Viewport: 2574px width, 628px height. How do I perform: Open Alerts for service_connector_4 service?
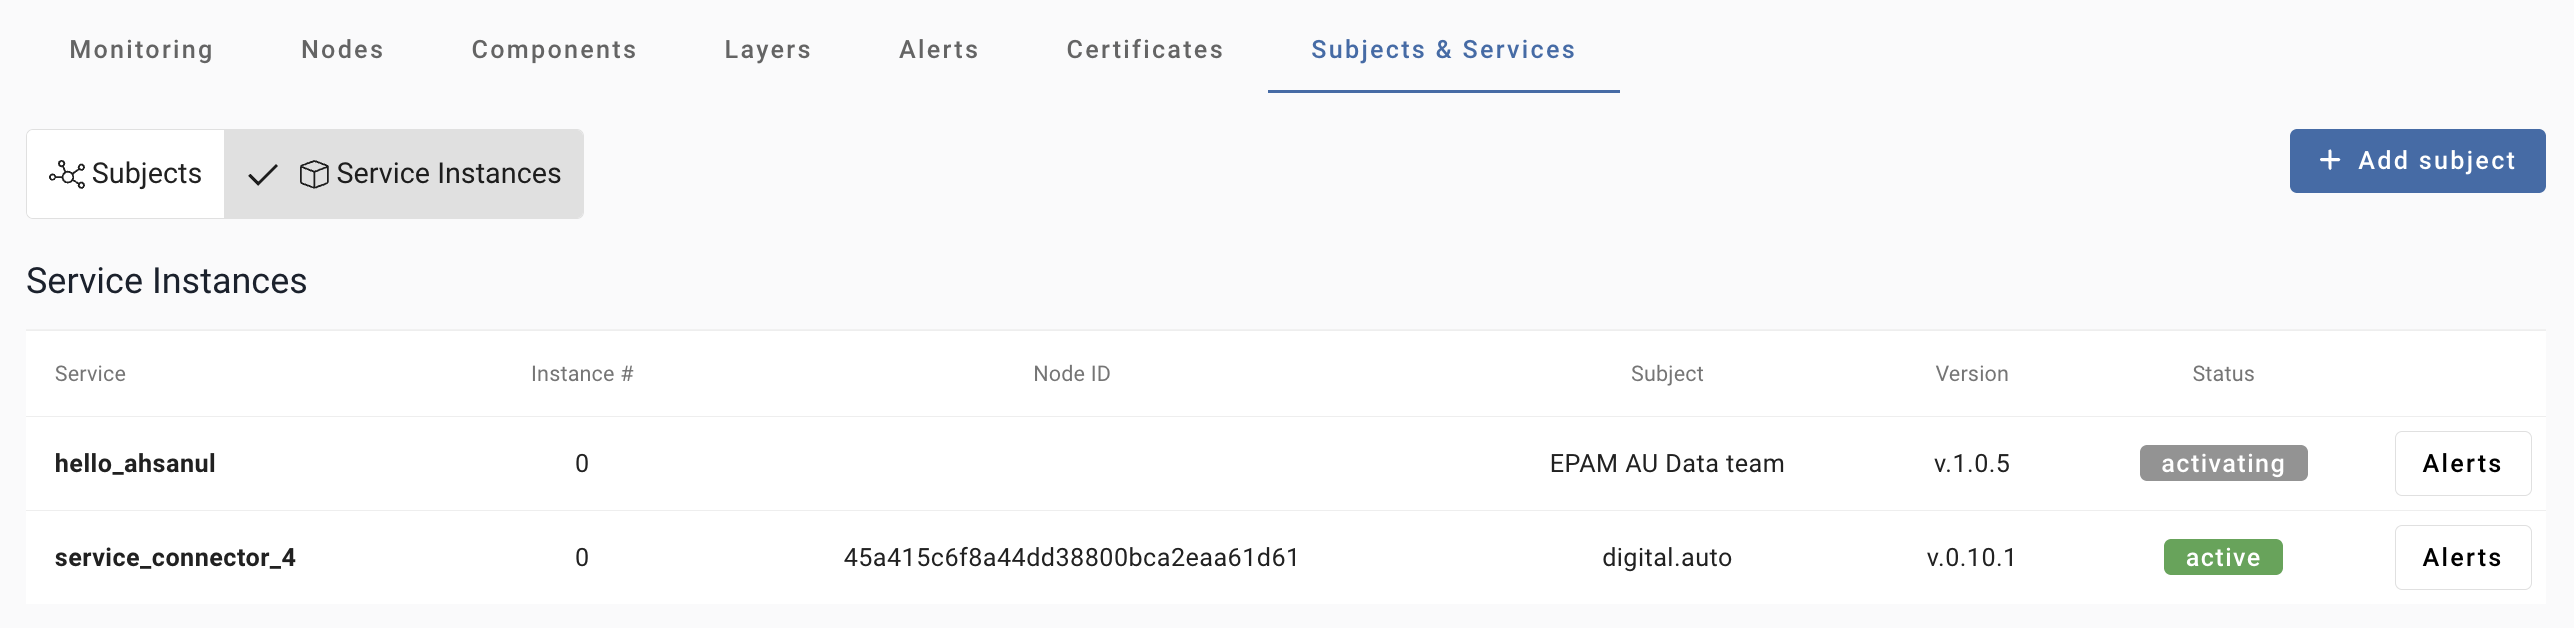2461,557
